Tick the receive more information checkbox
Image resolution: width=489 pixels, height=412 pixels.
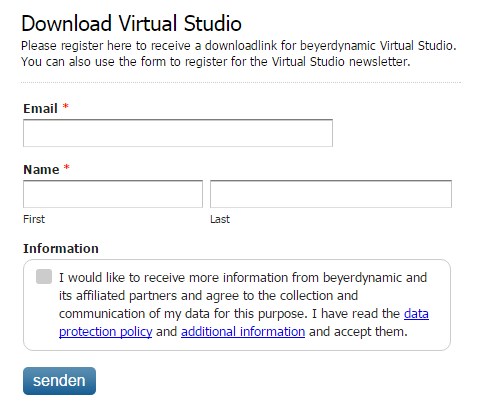coord(44,277)
